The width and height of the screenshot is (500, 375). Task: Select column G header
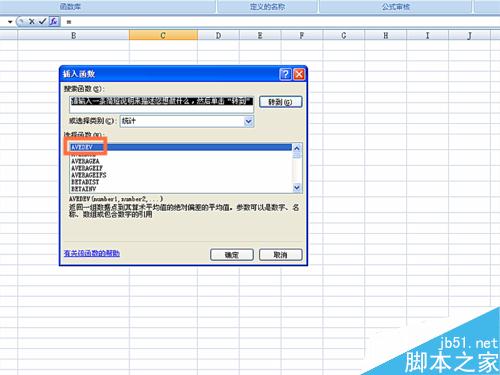[344, 35]
